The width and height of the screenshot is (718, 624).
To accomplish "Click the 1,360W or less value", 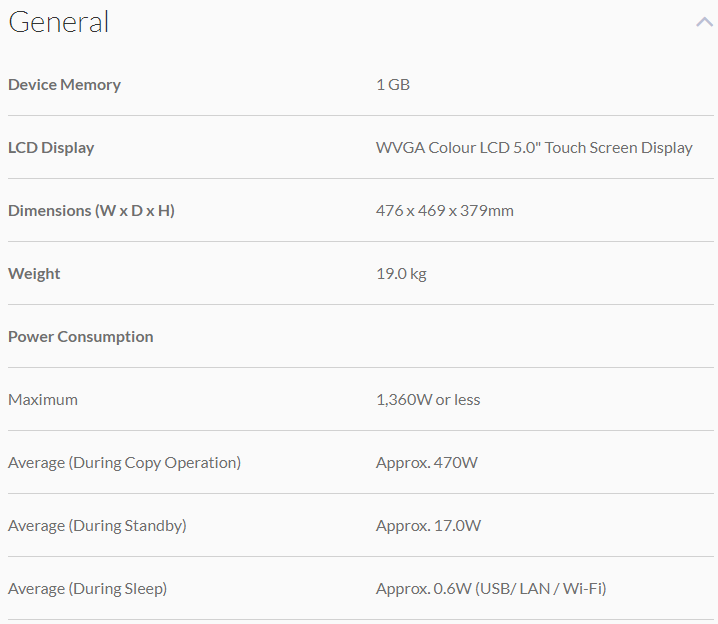I will point(428,400).
